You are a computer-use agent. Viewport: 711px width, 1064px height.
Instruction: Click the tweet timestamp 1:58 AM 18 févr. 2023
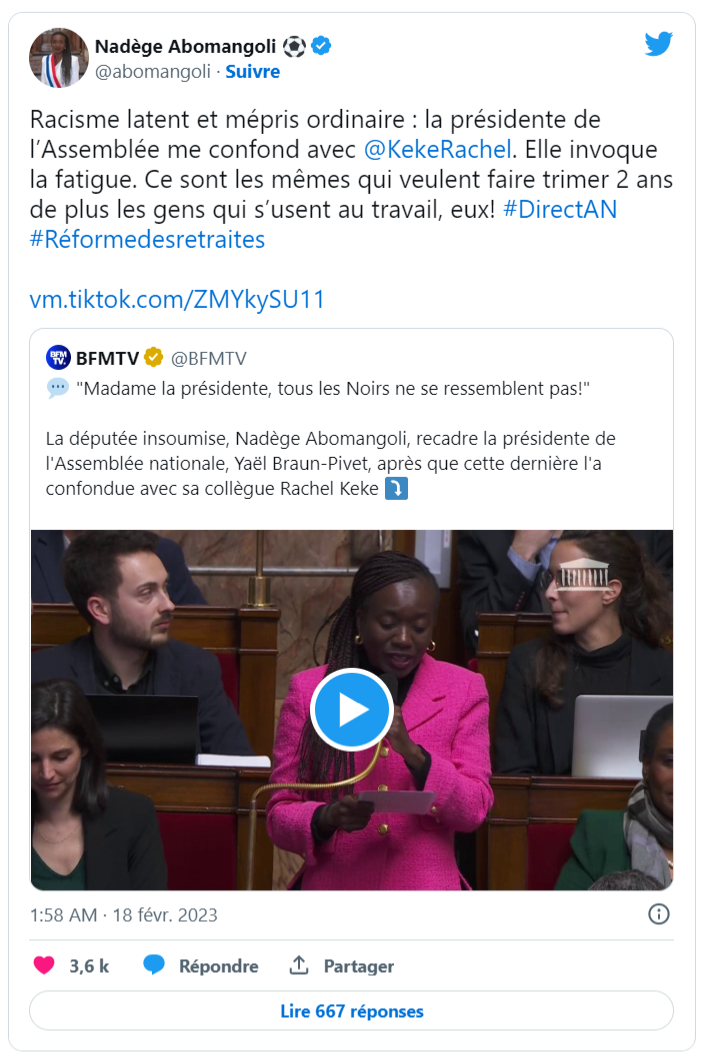tap(123, 915)
